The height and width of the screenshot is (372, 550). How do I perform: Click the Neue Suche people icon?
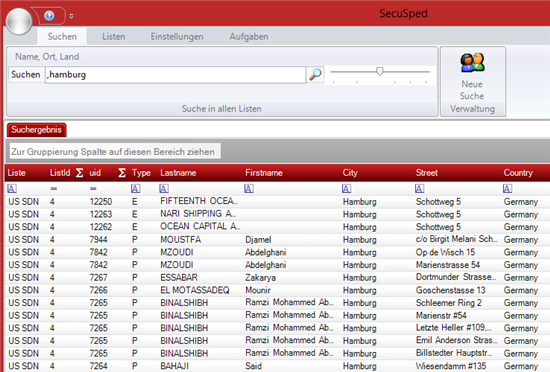(x=472, y=62)
